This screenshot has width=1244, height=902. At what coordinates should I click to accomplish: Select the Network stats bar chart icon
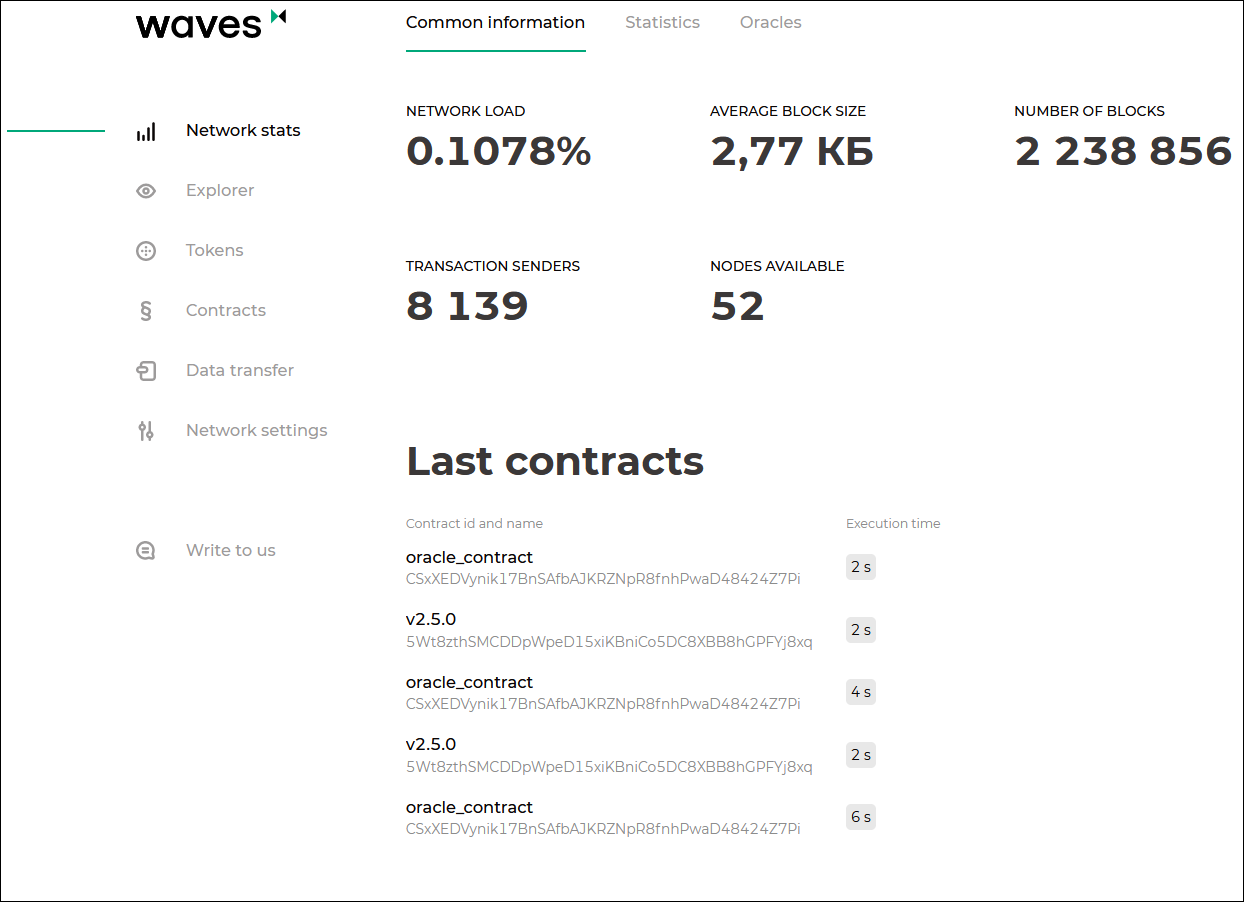coord(146,130)
